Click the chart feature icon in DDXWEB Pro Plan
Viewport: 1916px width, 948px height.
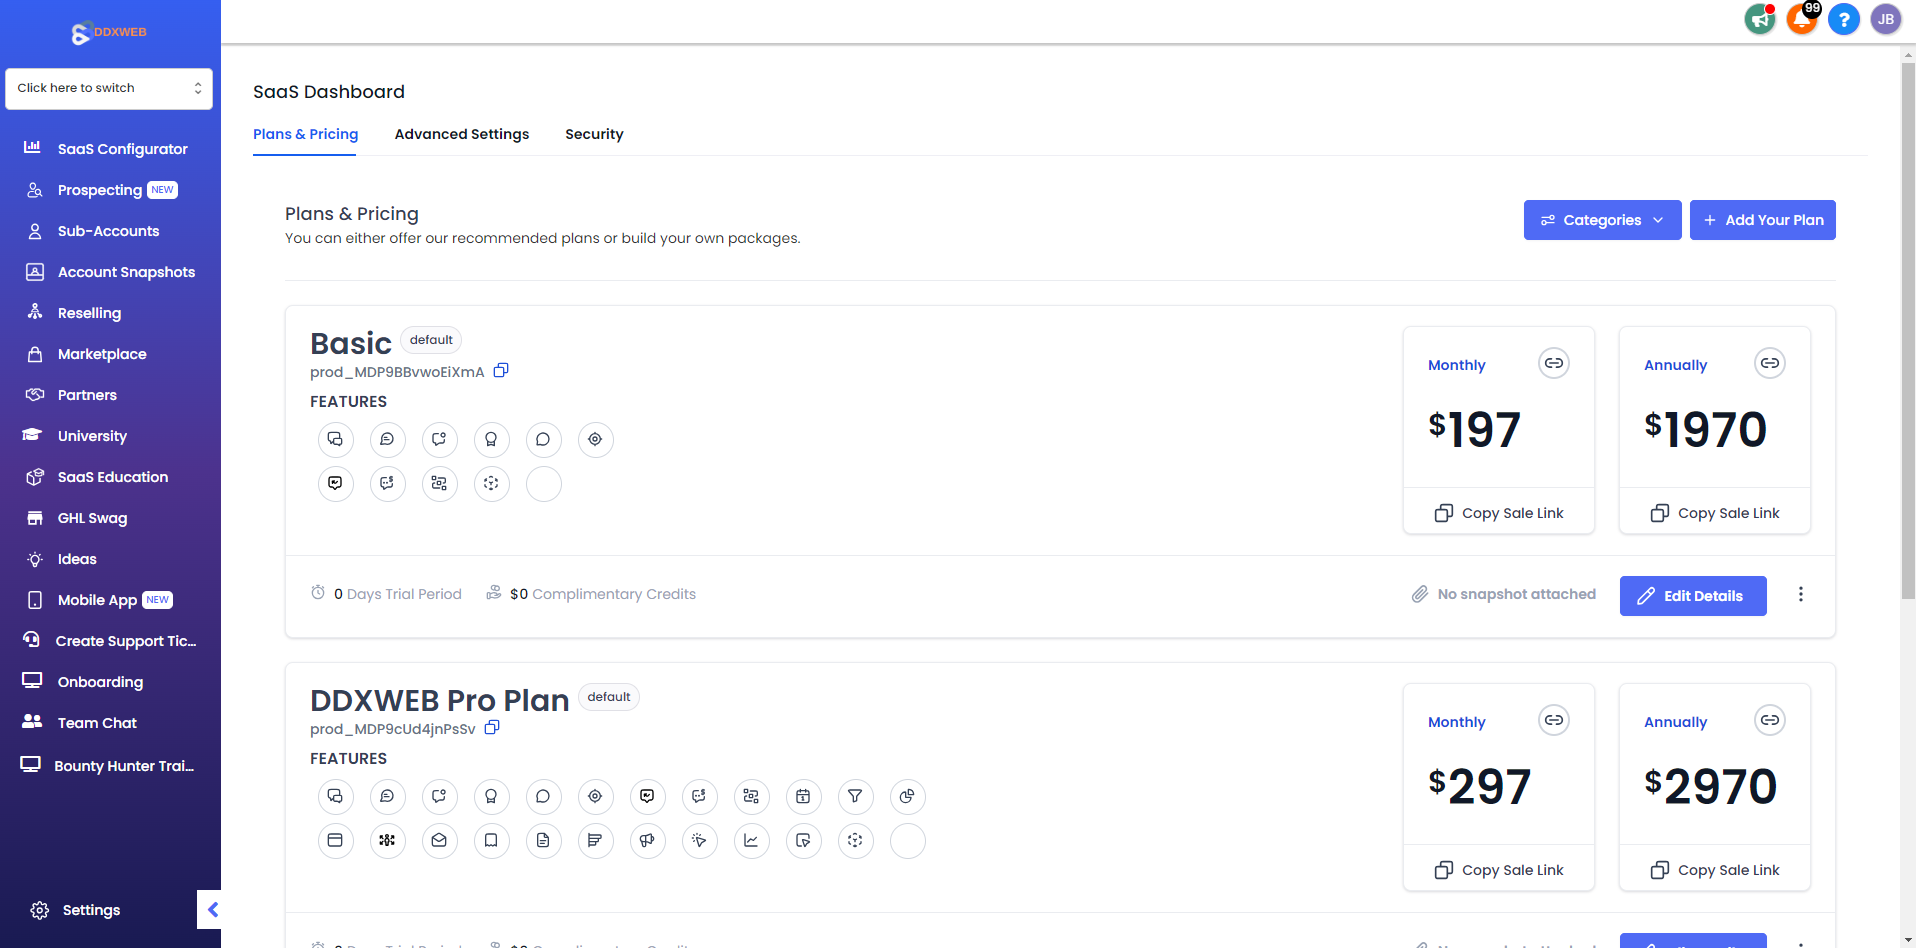pos(751,840)
